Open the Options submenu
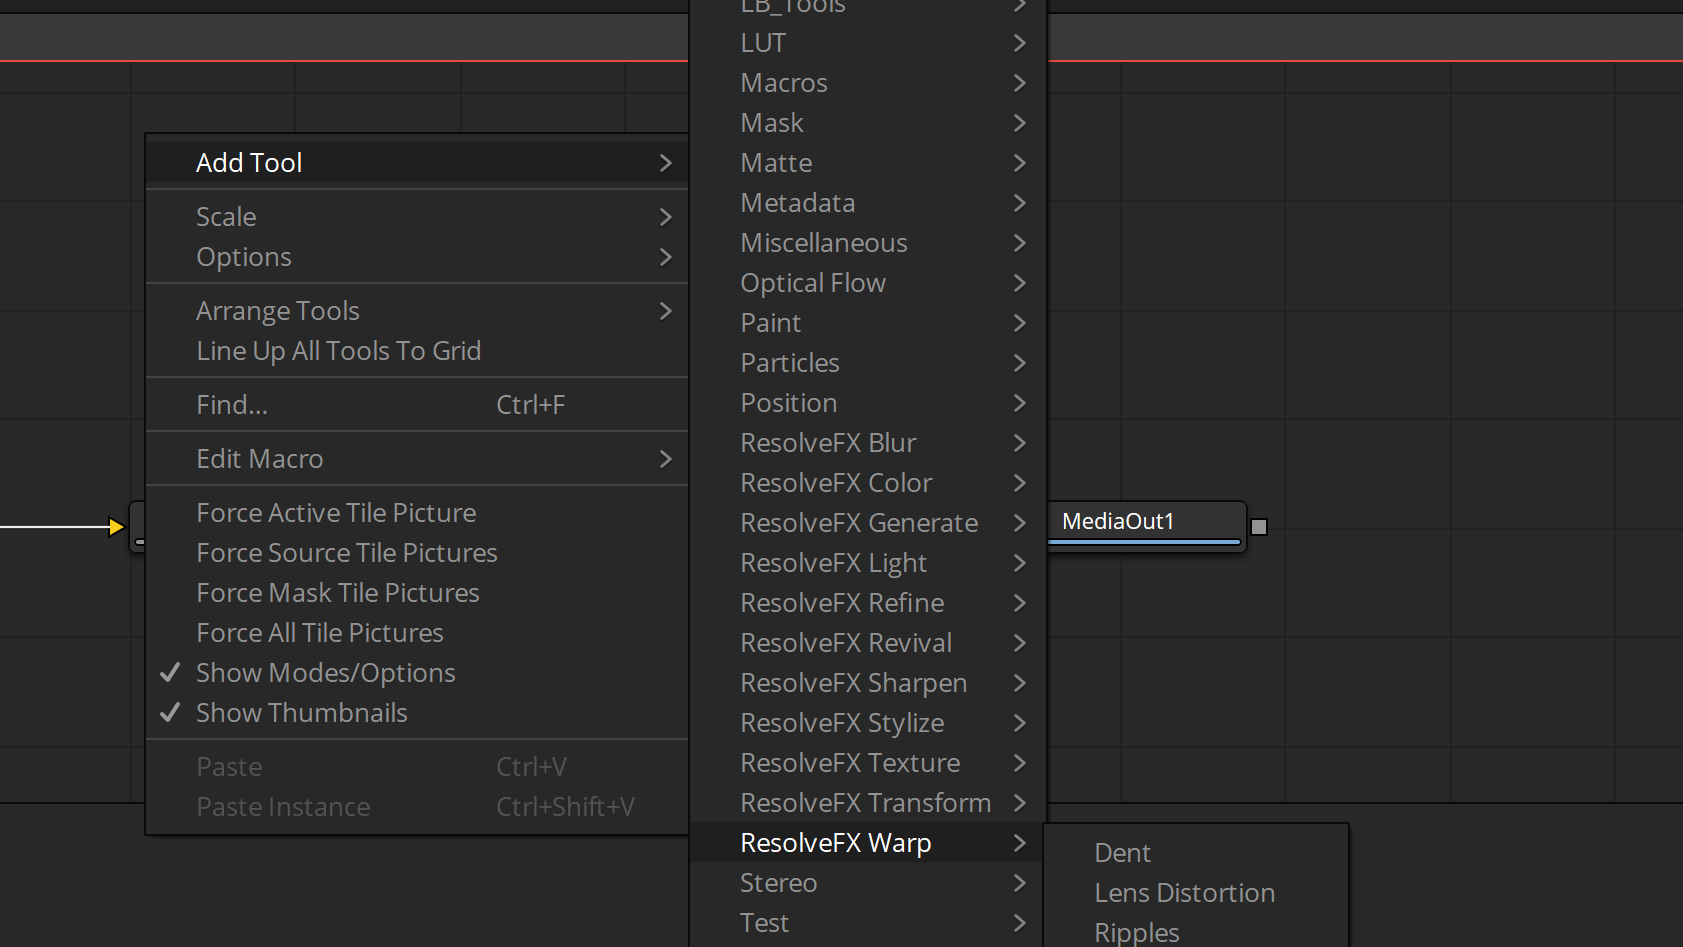The height and width of the screenshot is (947, 1683). click(x=417, y=257)
